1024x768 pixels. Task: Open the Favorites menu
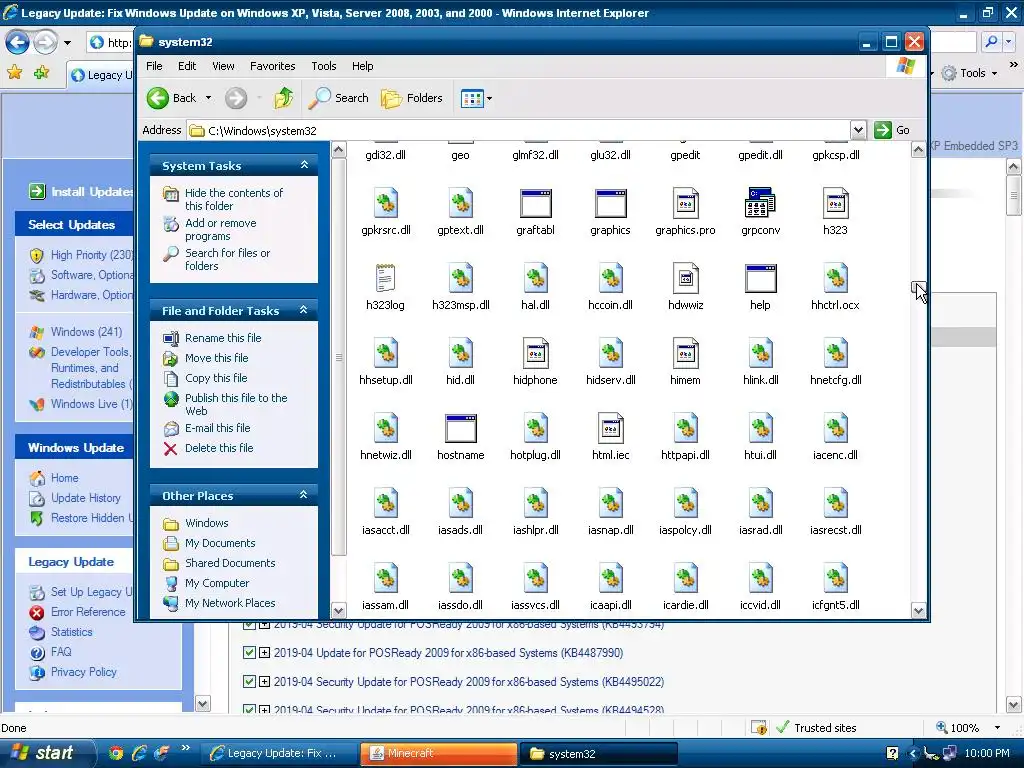[x=272, y=66]
